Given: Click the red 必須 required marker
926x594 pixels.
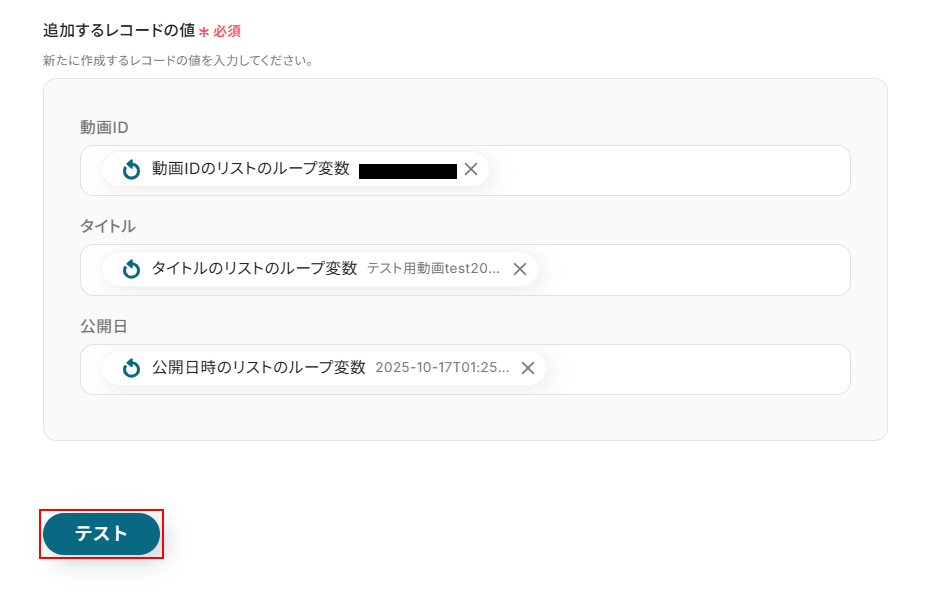Looking at the screenshot, I should (x=226, y=31).
